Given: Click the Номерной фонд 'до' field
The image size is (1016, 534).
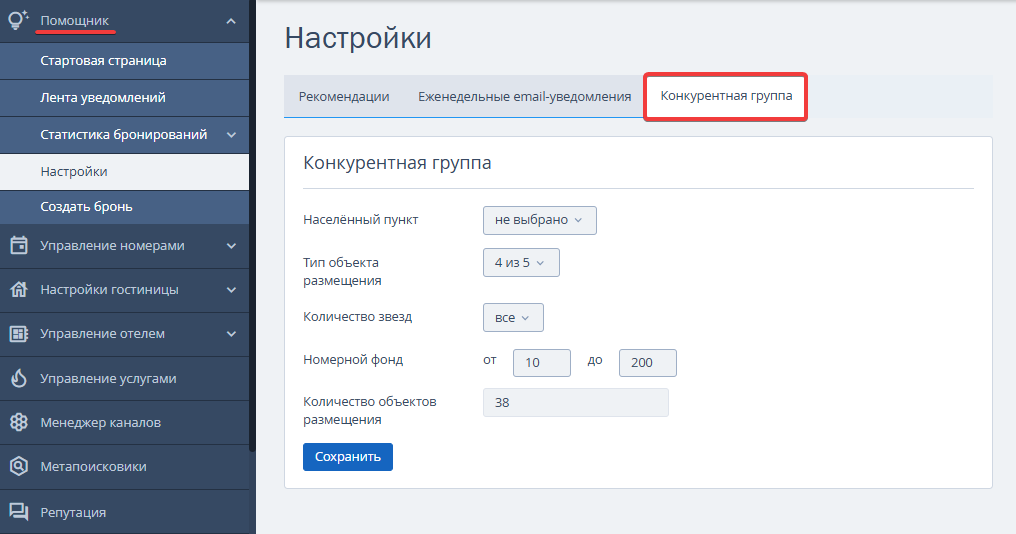Looking at the screenshot, I should coord(648,363).
